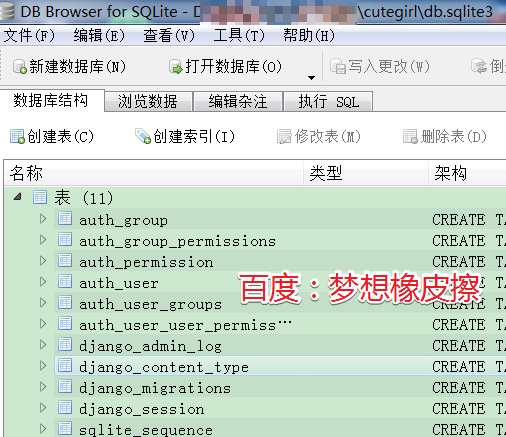506x437 pixels.
Task: Click the Tables (11) group icon
Action: (40, 197)
